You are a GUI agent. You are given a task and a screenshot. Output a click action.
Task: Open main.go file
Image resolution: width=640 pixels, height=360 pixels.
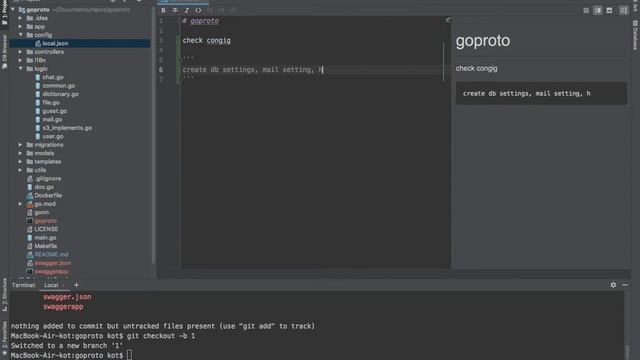(x=45, y=238)
